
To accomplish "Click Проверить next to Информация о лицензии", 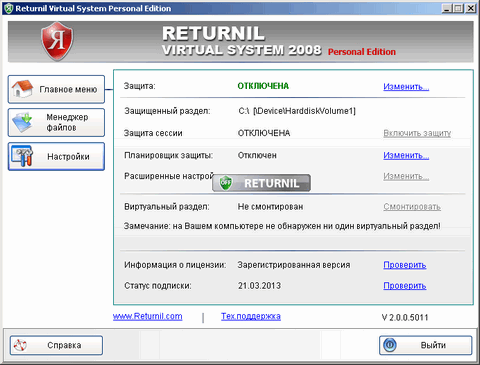I will 405,265.
